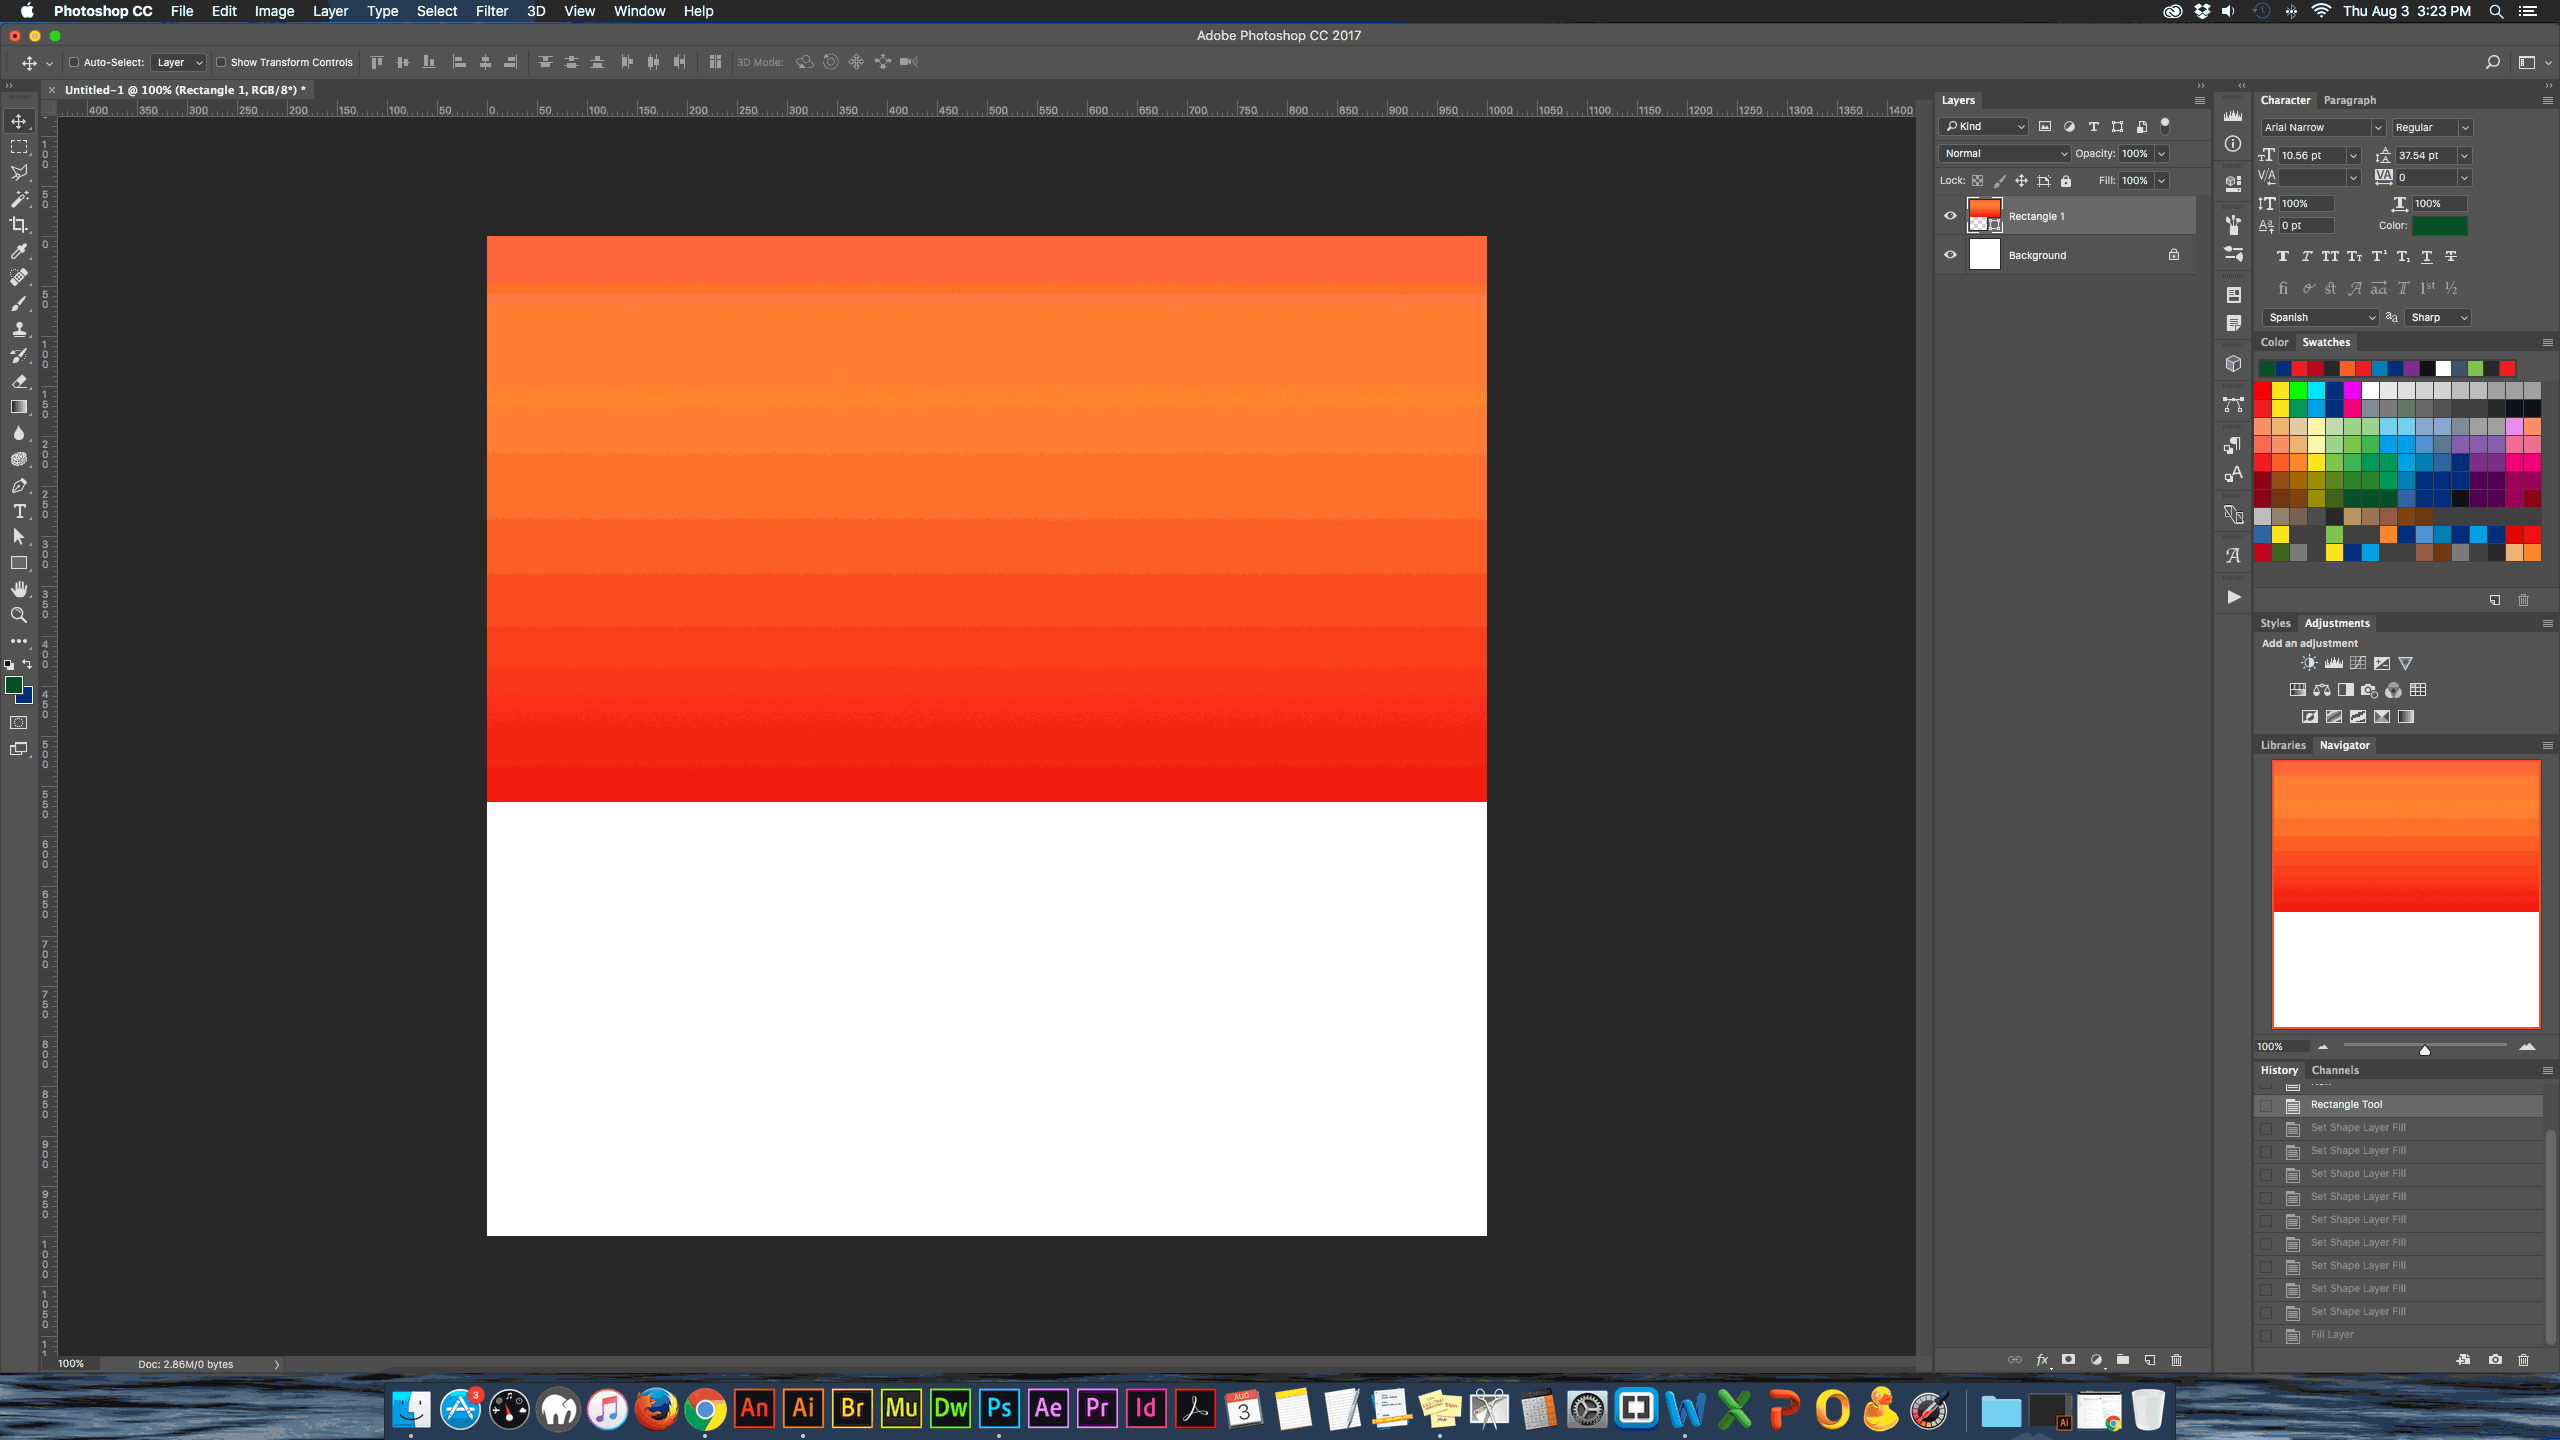The image size is (2560, 1440).
Task: Add Brightness/Contrast adjustment icon
Action: click(x=2309, y=663)
